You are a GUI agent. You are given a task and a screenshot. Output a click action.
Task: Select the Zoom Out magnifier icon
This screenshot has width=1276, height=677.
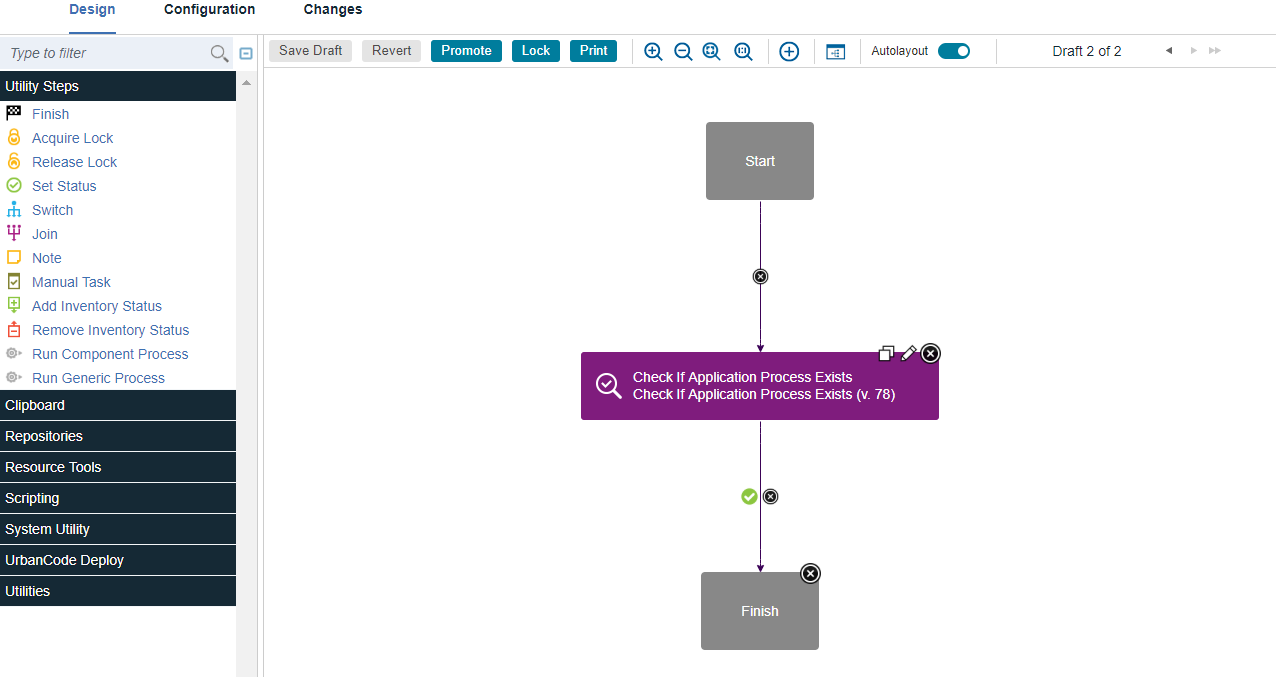(683, 51)
